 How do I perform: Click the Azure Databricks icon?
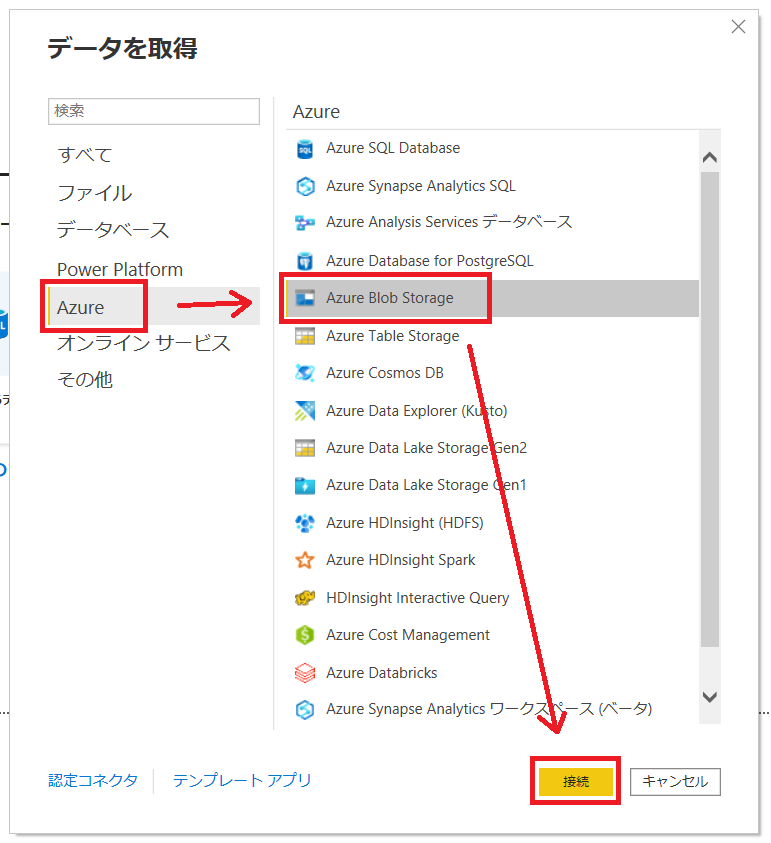(x=305, y=673)
